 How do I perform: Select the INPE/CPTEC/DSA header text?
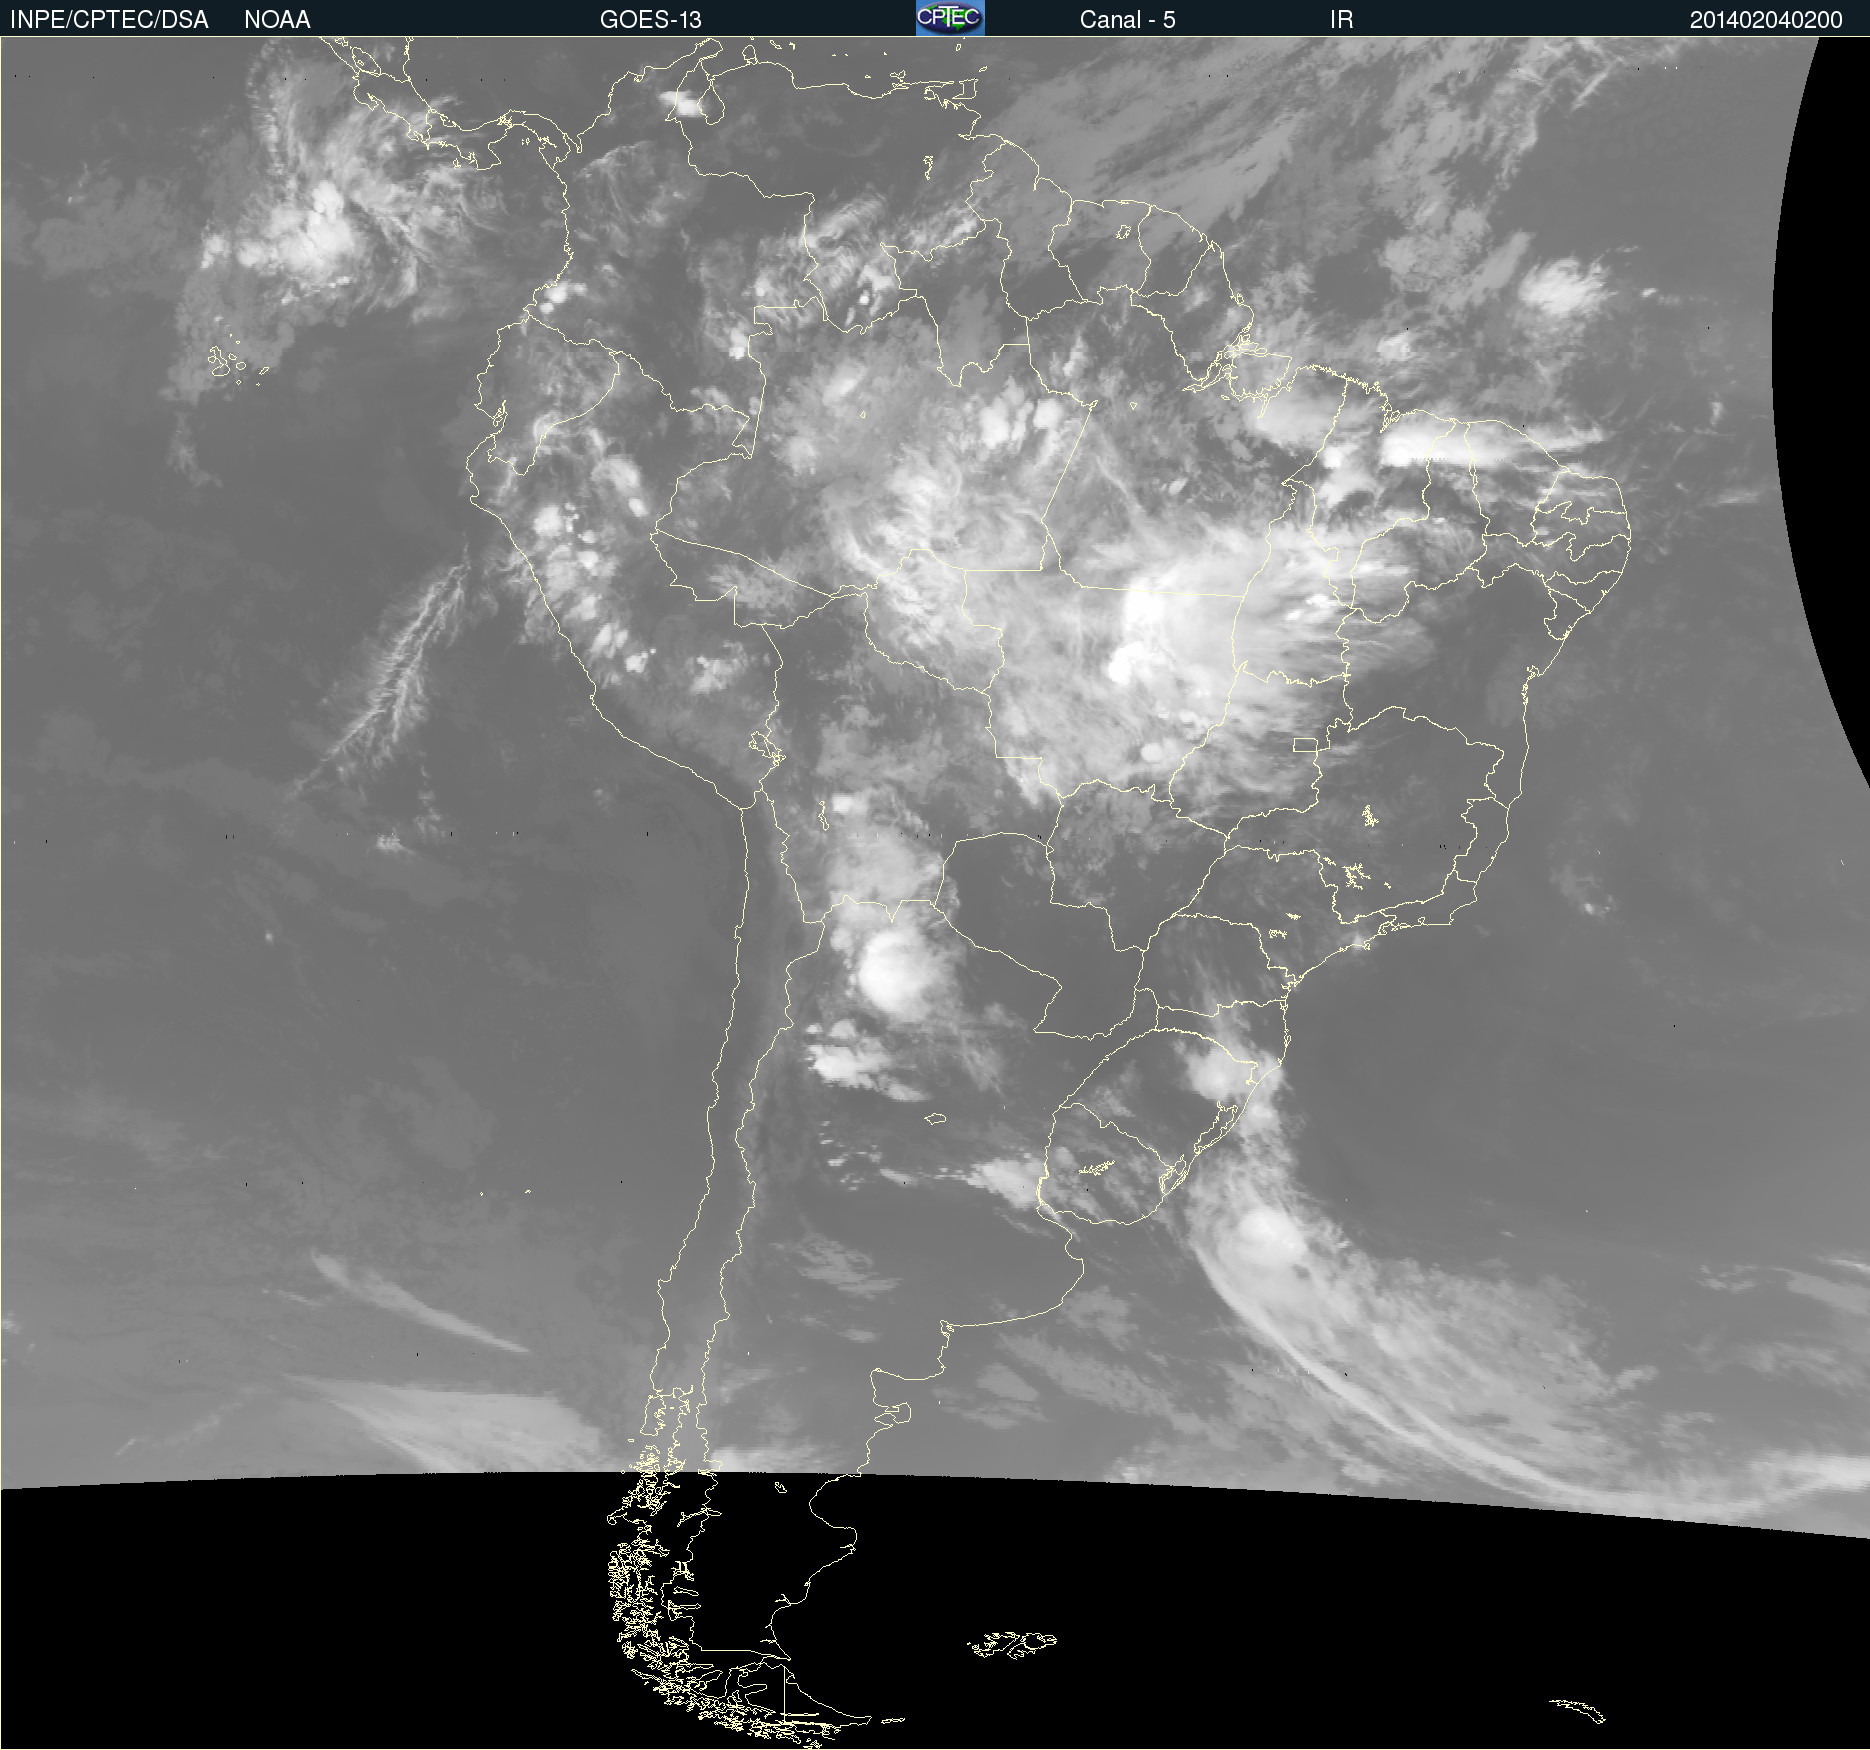(x=109, y=20)
